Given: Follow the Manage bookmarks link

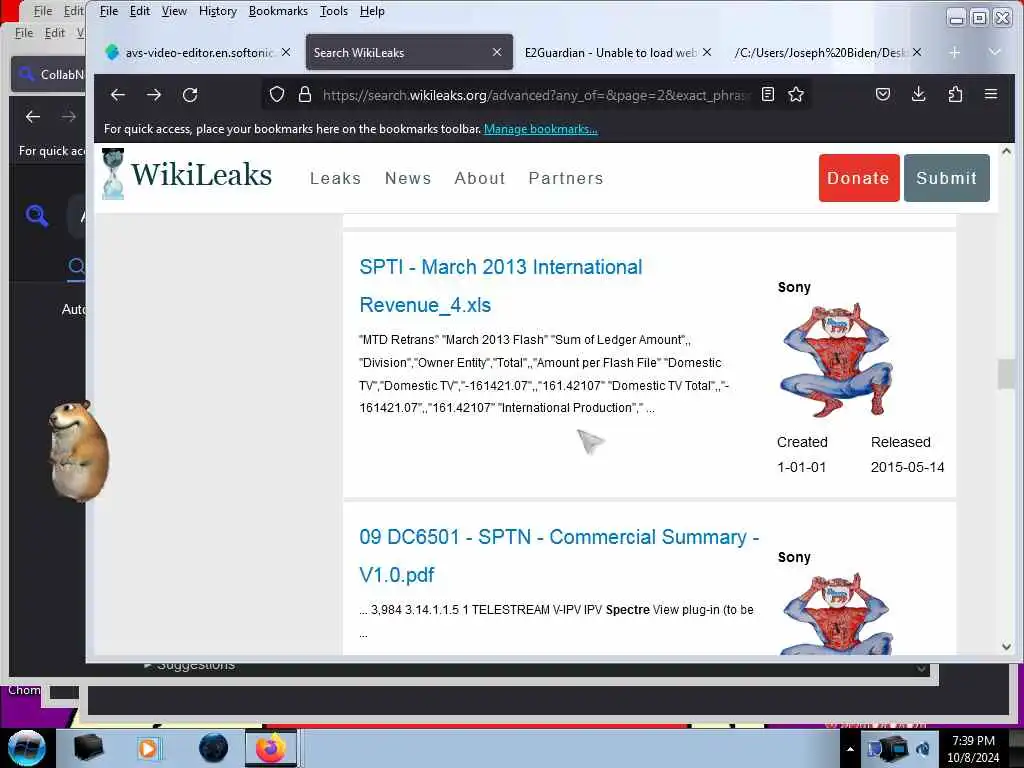Looking at the screenshot, I should 541,129.
